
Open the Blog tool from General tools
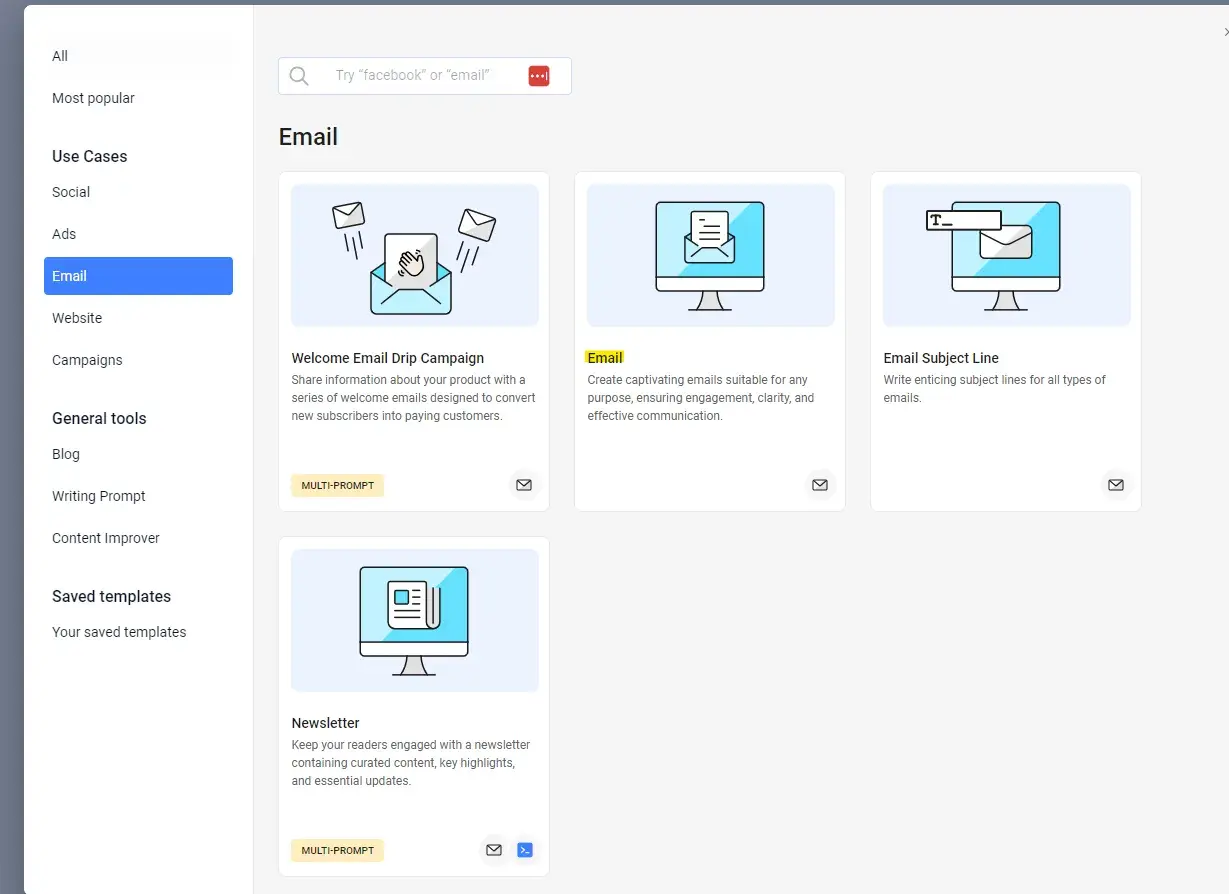(x=65, y=454)
